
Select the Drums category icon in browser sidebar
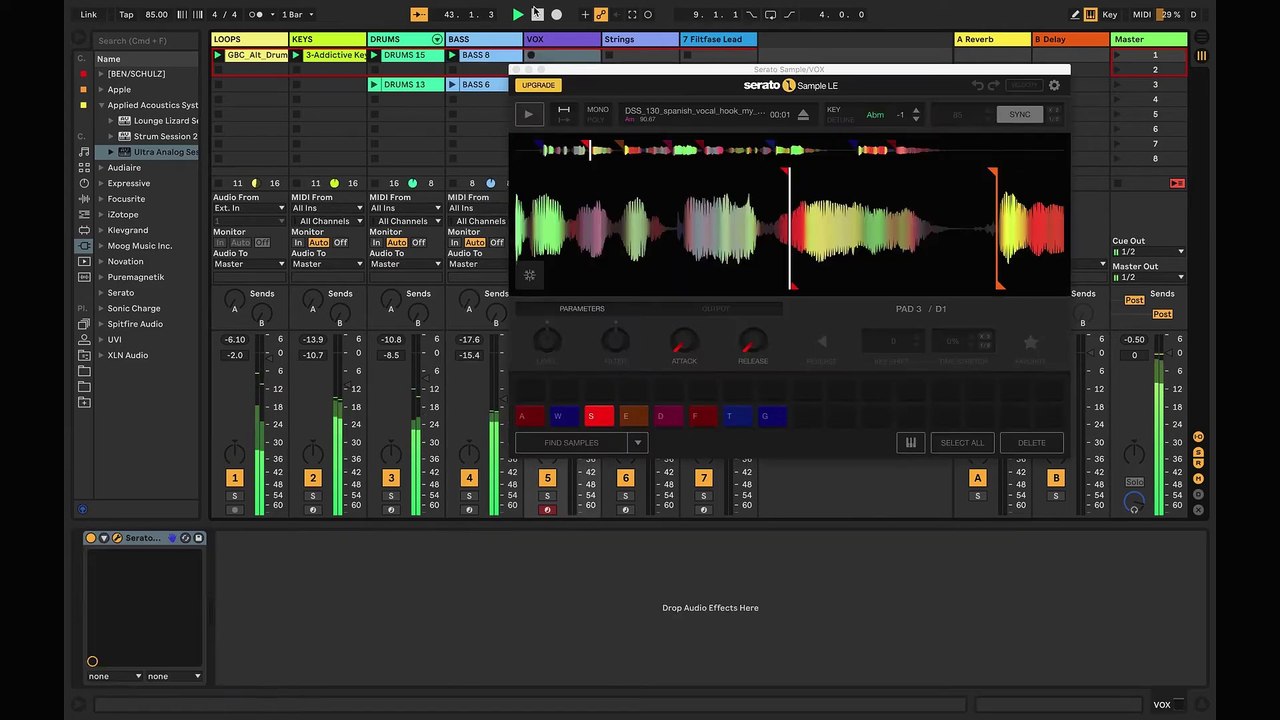(84, 168)
